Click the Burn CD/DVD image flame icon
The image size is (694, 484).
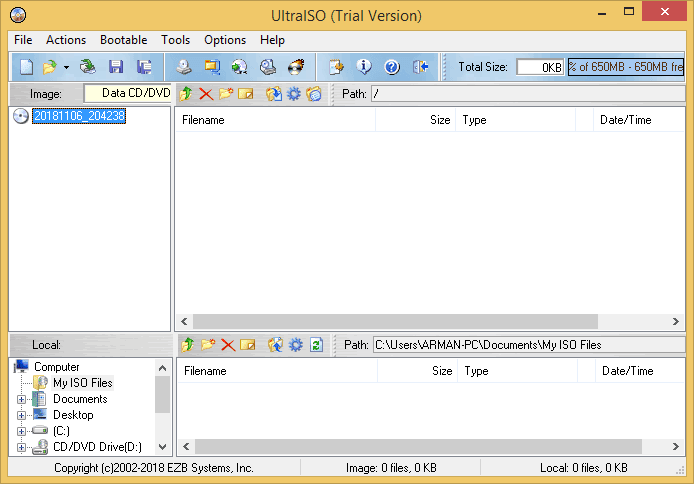pos(296,67)
